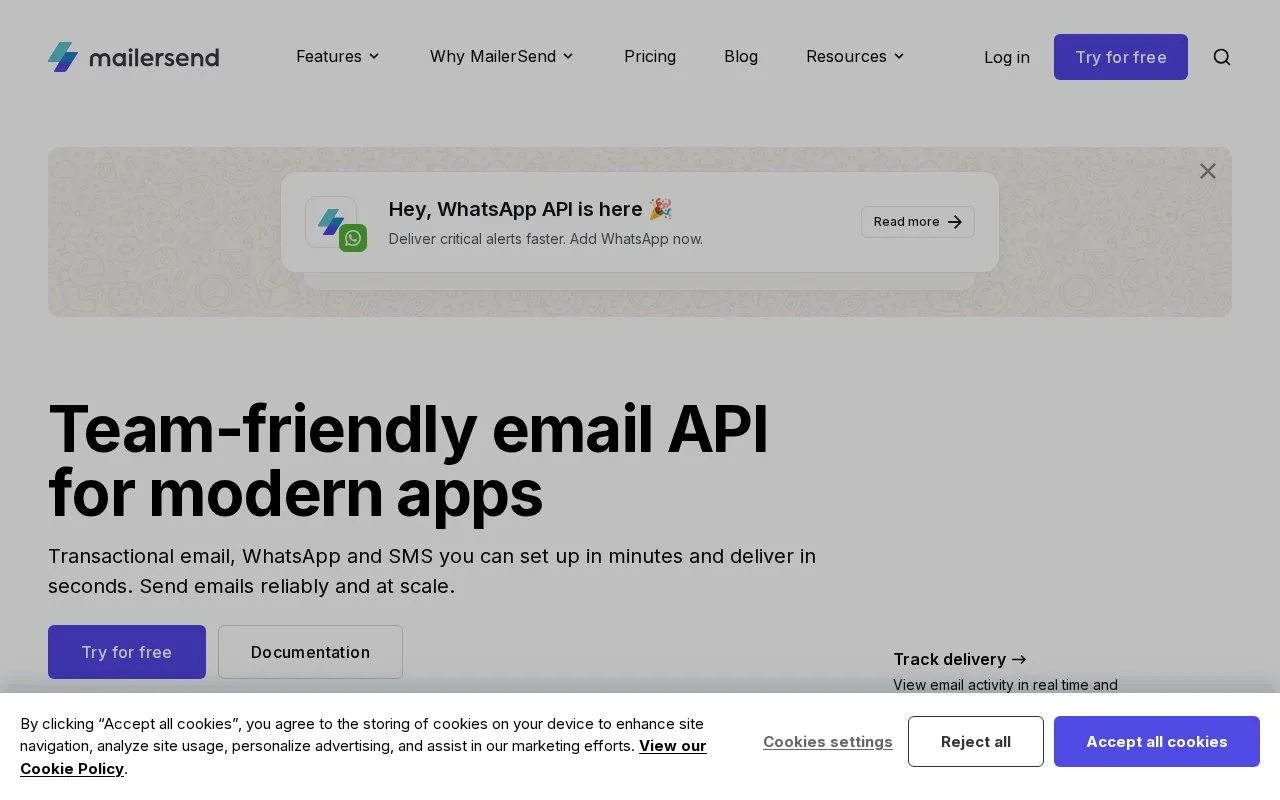Expand the Features dropdown menu
The height and width of the screenshot is (800, 1280).
pyautogui.click(x=338, y=56)
